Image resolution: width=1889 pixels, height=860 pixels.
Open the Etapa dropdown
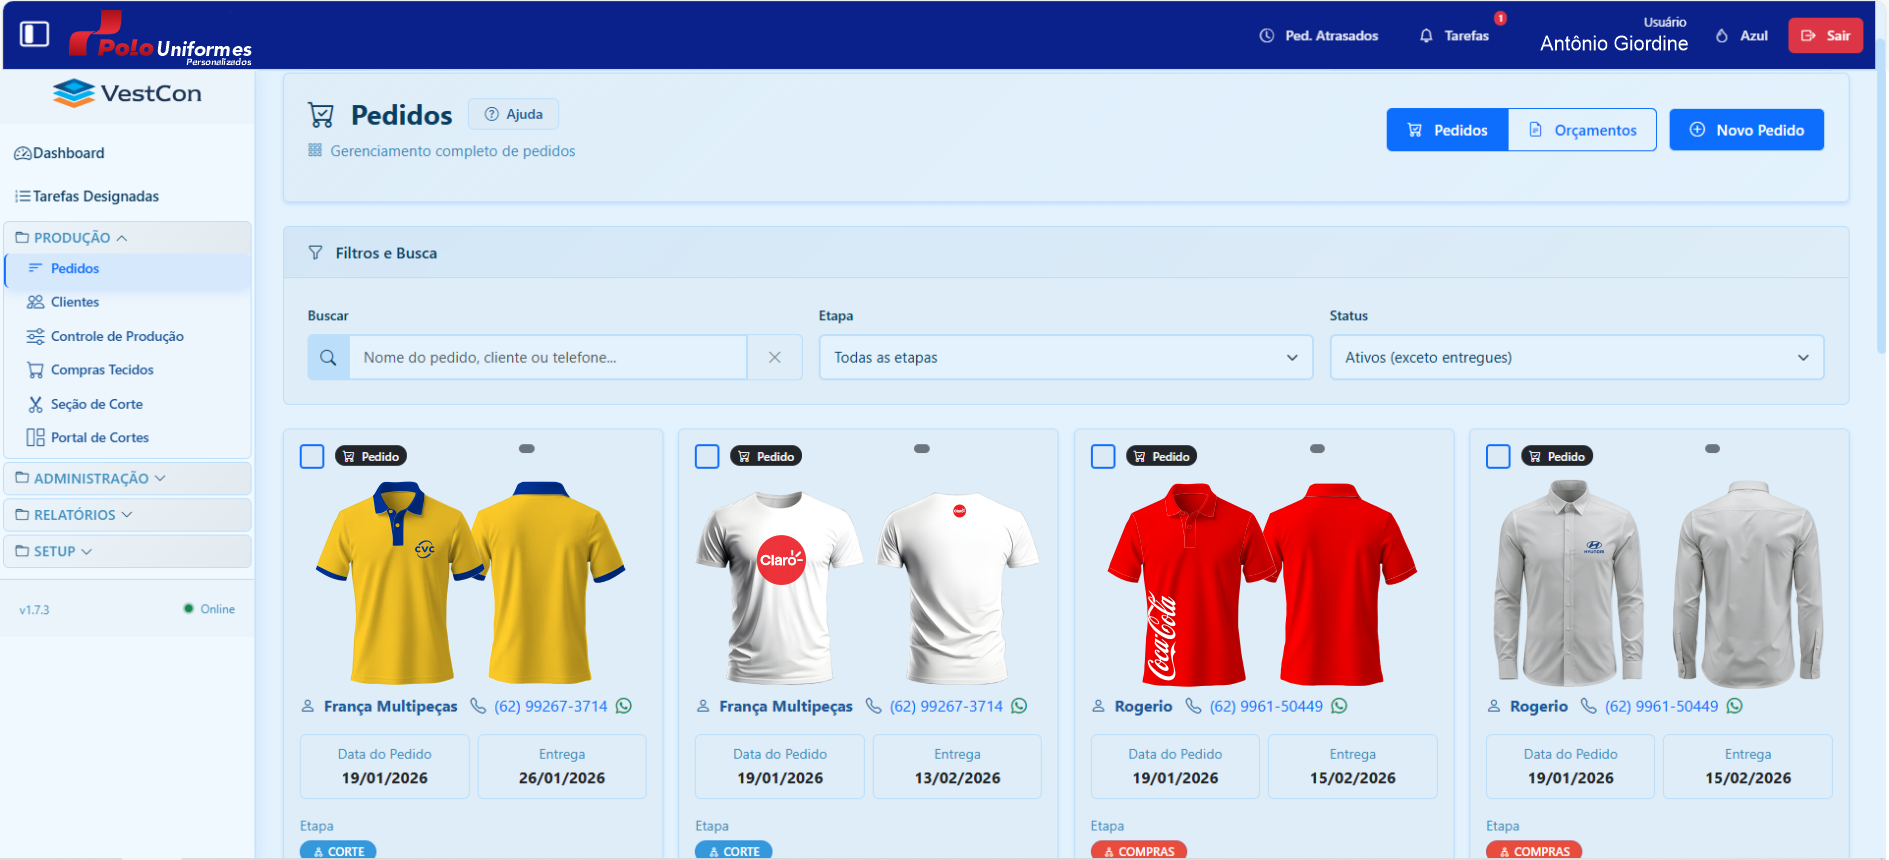(1066, 357)
